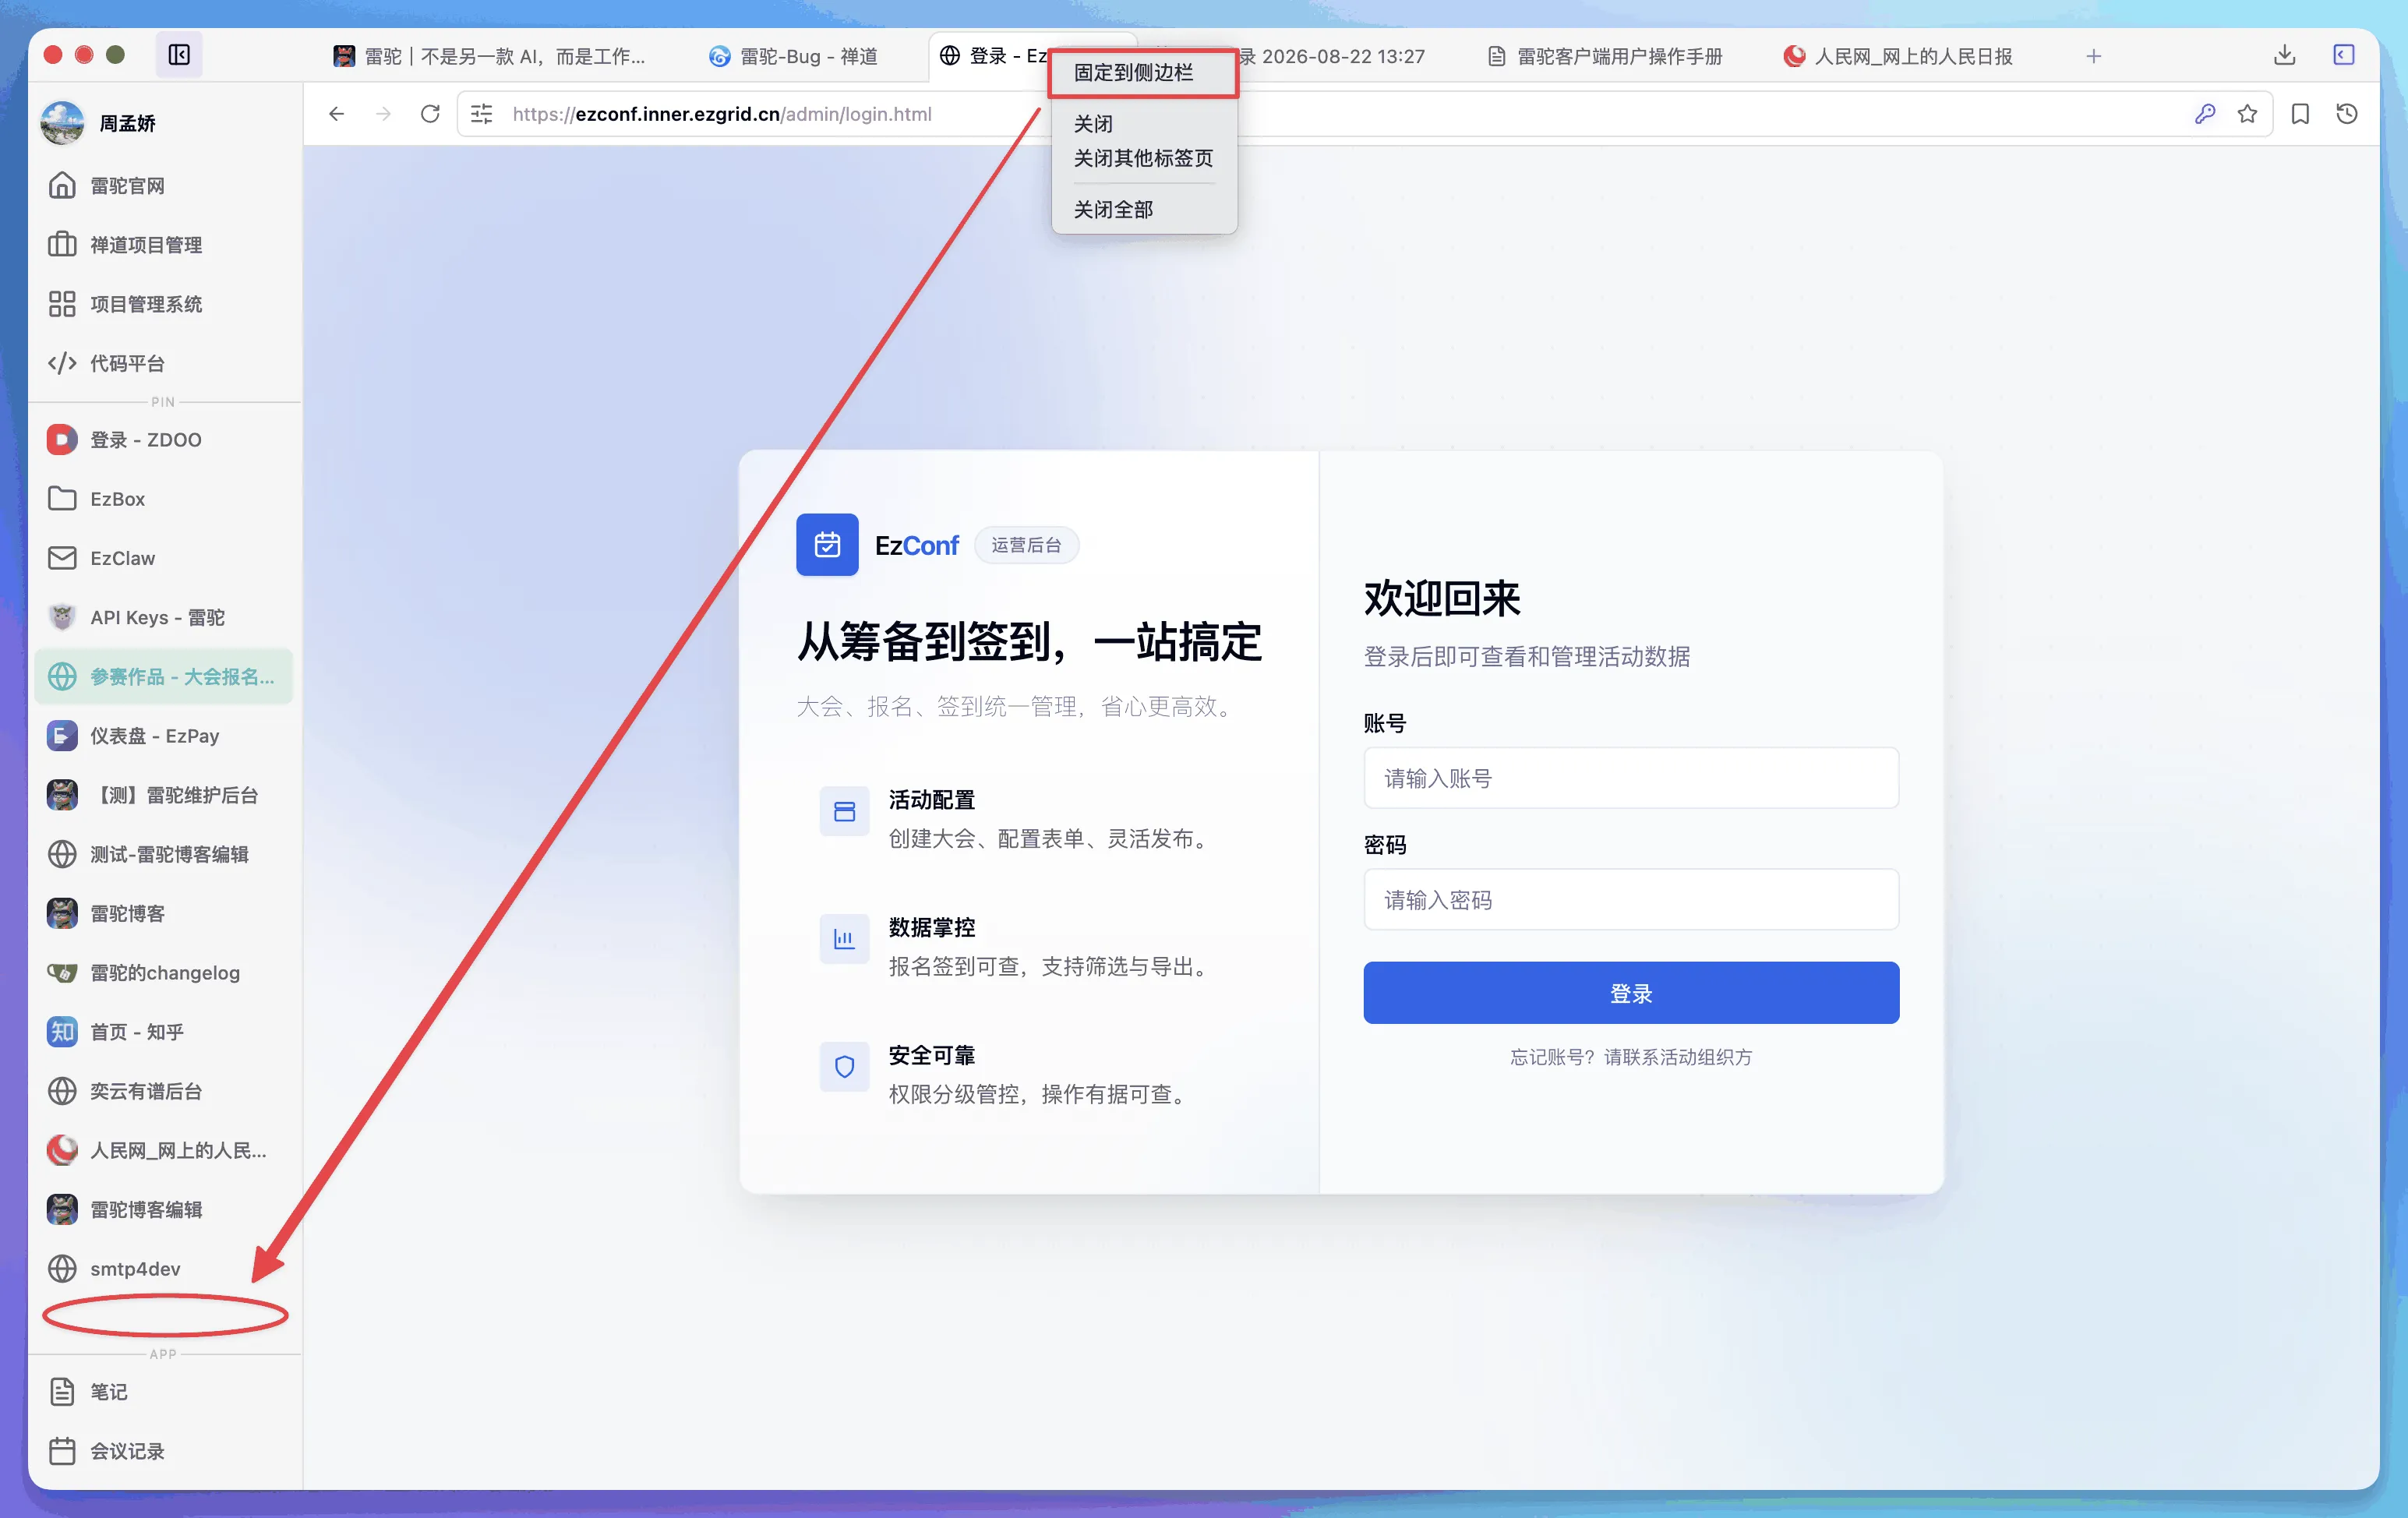This screenshot has height=1518, width=2408.
Task: Open pinned EzBox folder
Action: pos(164,499)
